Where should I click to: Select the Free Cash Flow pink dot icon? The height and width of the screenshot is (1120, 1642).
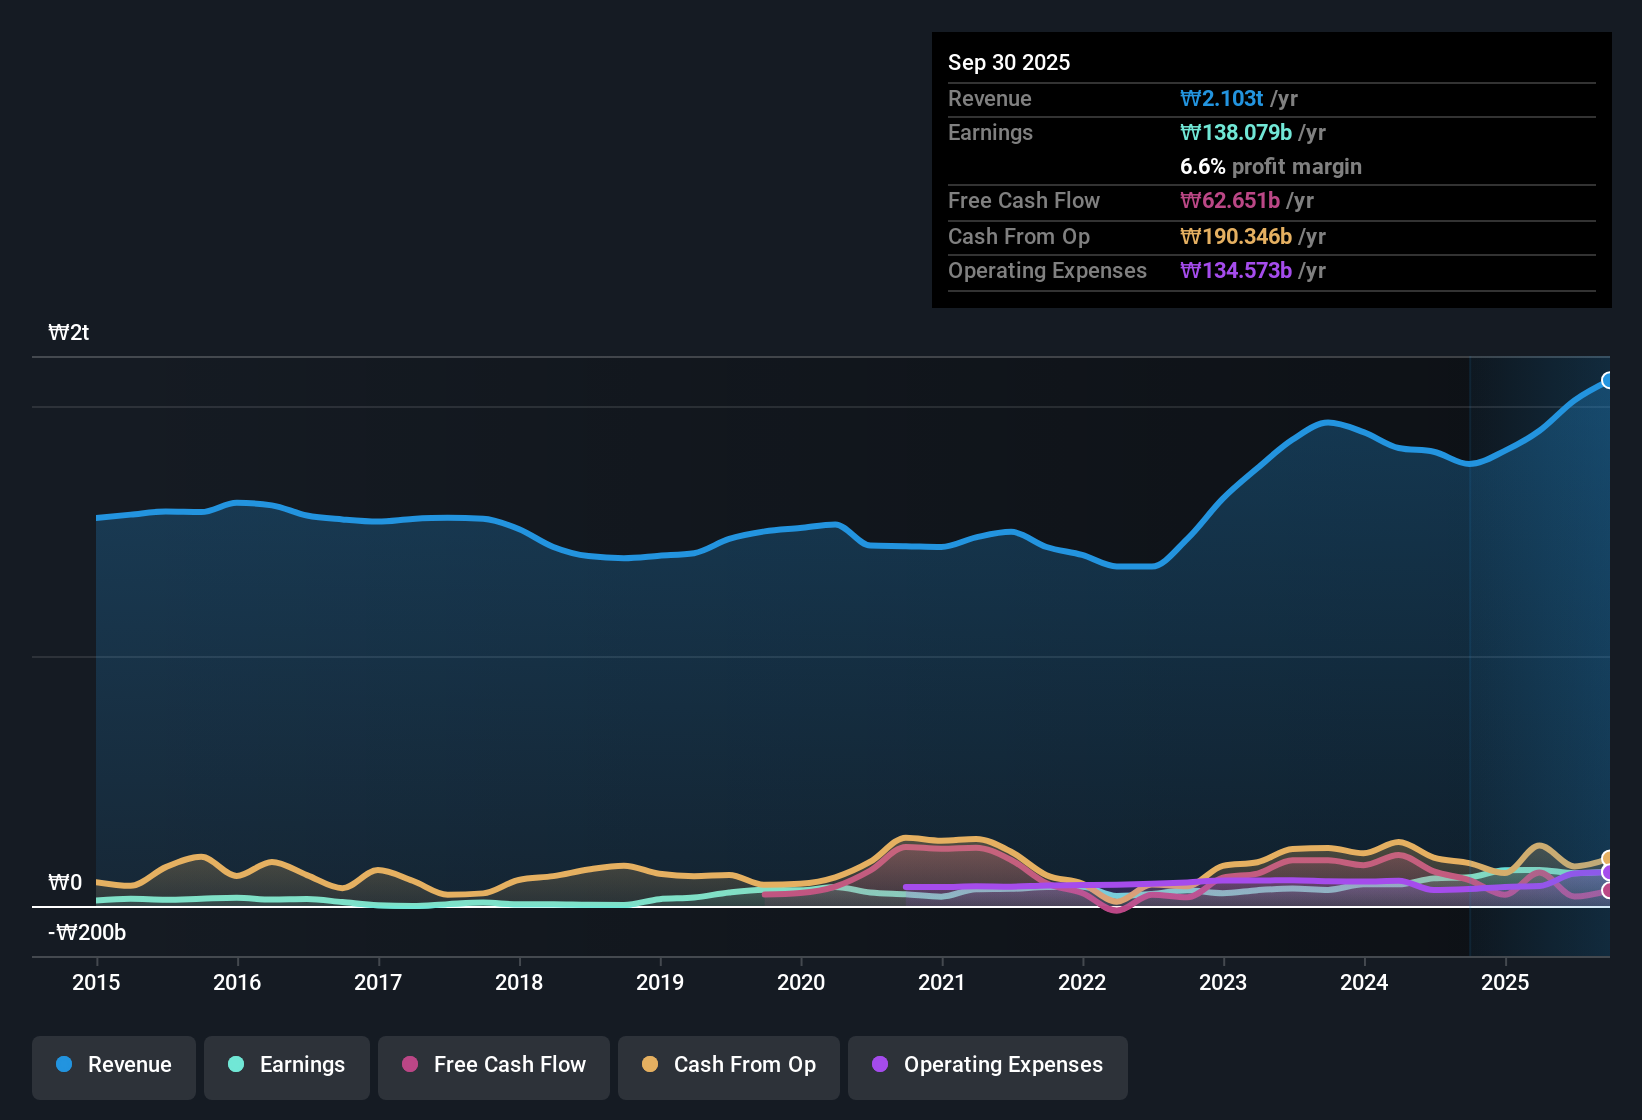click(x=409, y=1065)
